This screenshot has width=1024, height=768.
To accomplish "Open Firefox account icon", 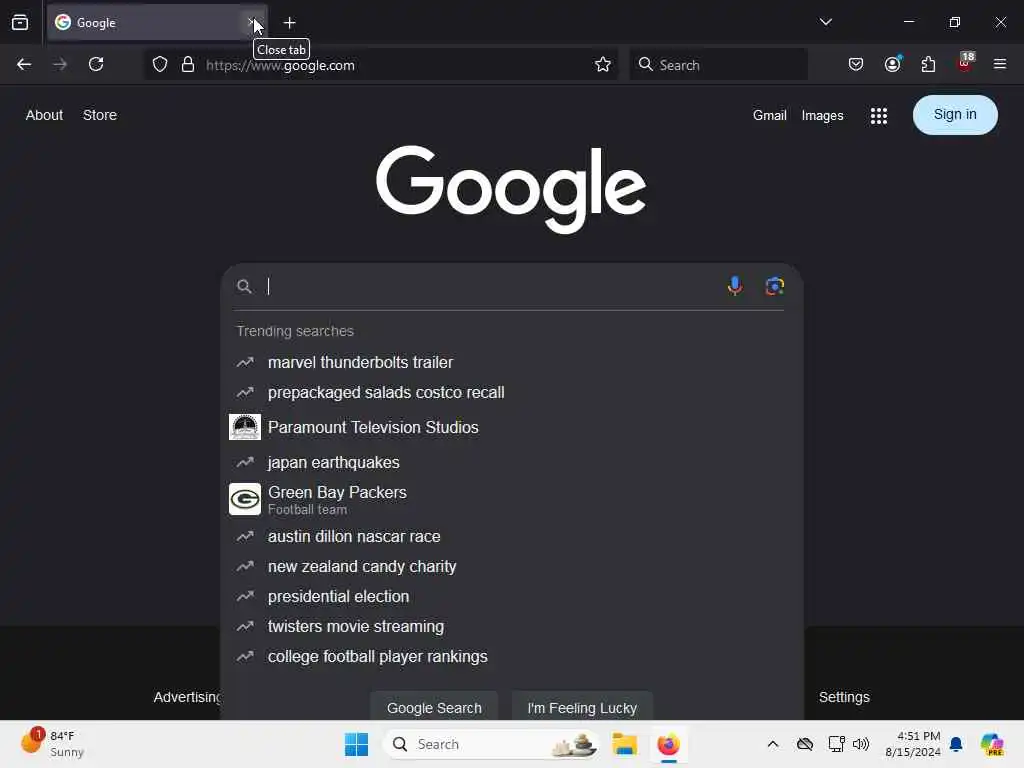I will point(893,64).
